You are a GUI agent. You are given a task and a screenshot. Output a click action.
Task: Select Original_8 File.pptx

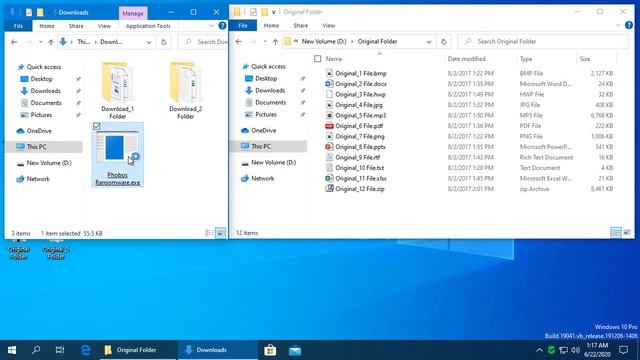[360, 147]
